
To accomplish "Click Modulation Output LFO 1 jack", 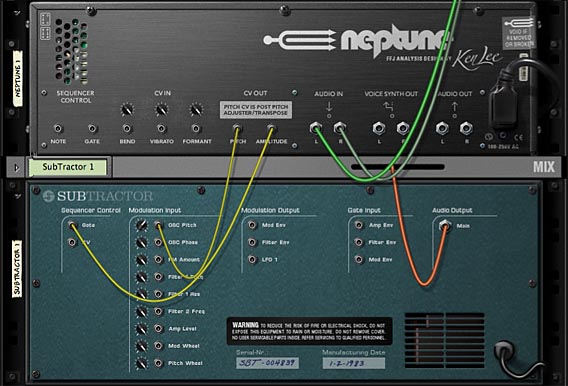I will [252, 259].
